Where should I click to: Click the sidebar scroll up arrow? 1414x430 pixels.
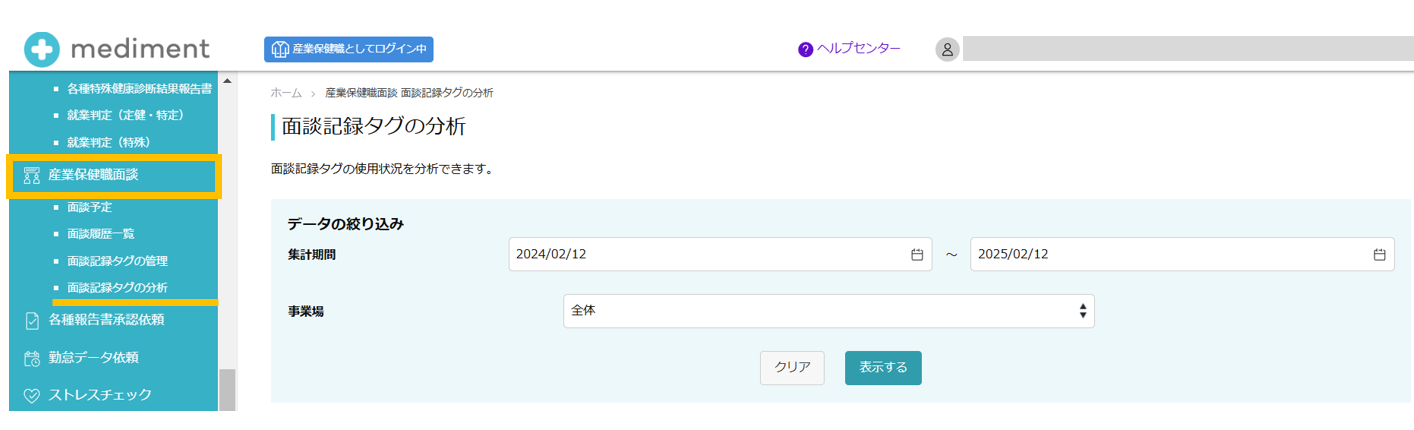227,81
